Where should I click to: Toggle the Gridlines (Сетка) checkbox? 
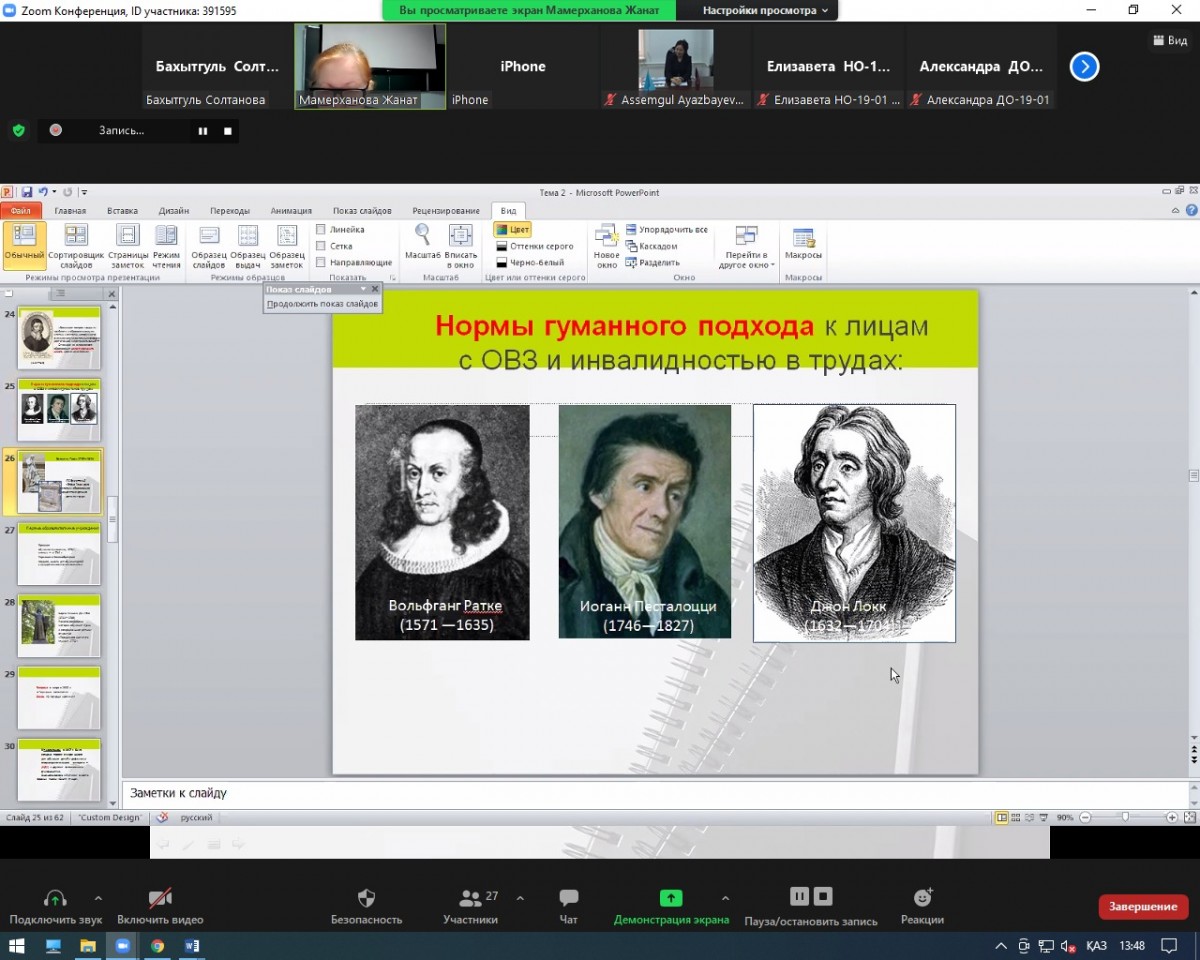[x=321, y=246]
